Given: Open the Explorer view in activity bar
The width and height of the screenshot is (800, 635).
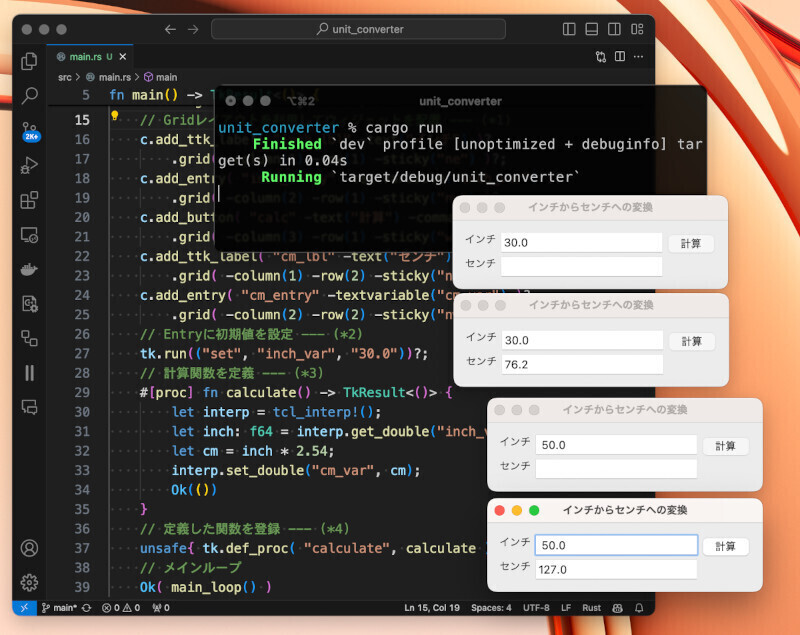Looking at the screenshot, I should (29, 62).
